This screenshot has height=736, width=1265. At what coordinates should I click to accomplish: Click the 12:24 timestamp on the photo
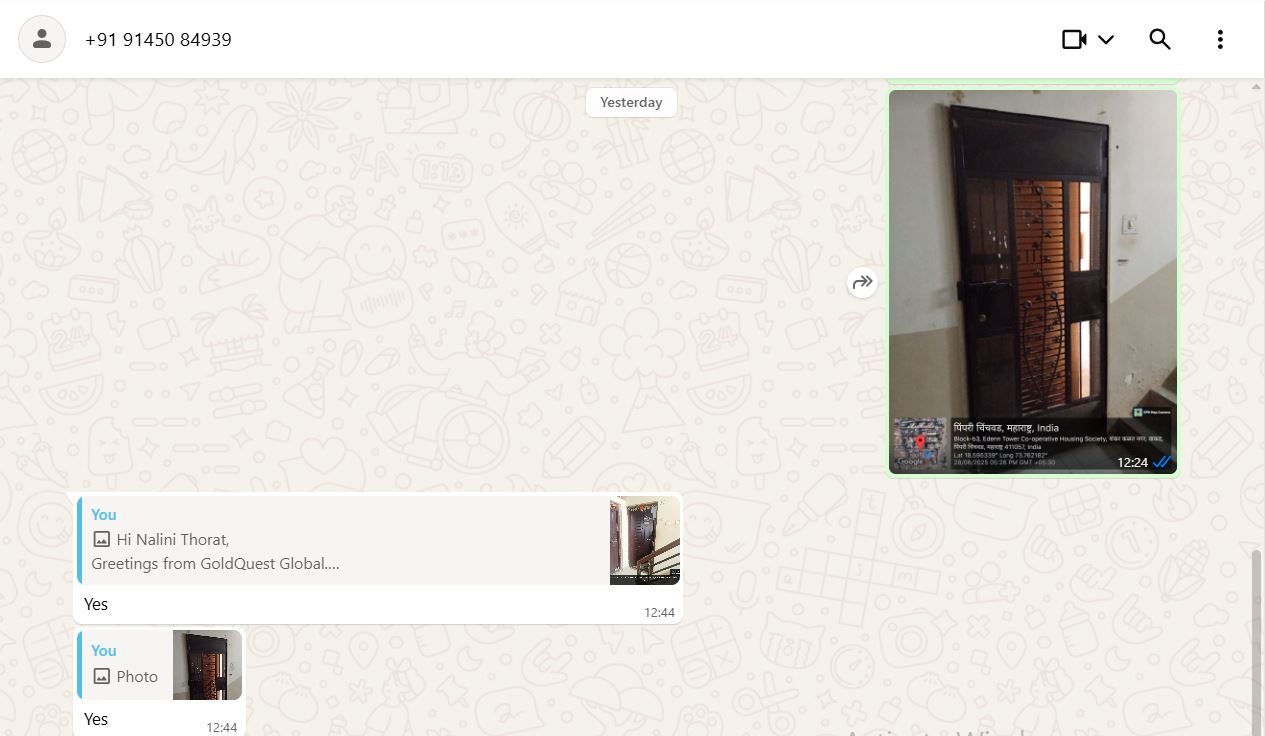point(1132,462)
